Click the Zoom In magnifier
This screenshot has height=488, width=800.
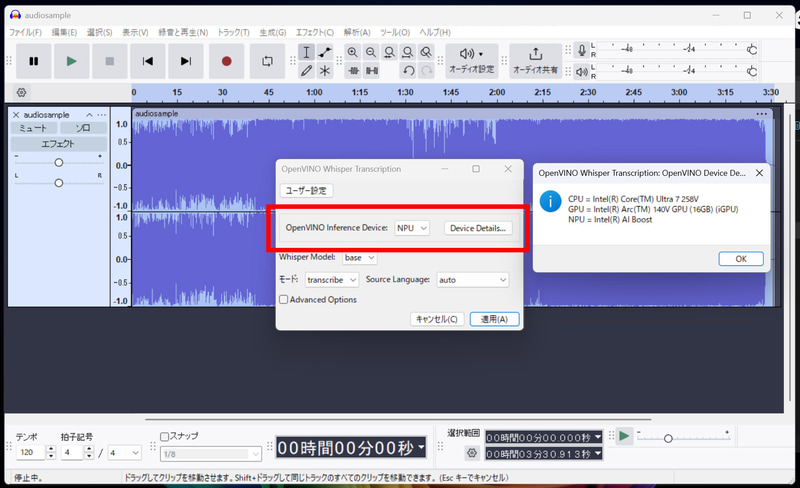point(353,52)
